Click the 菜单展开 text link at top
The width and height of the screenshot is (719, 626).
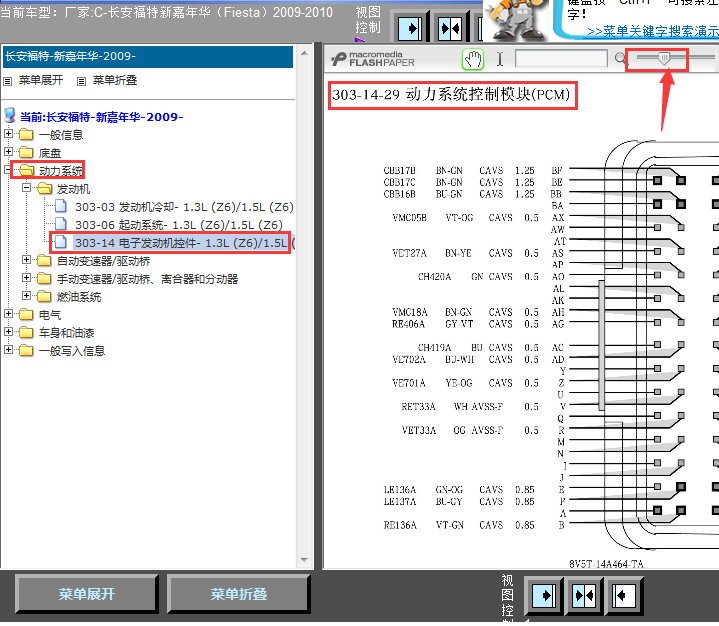tap(41, 80)
